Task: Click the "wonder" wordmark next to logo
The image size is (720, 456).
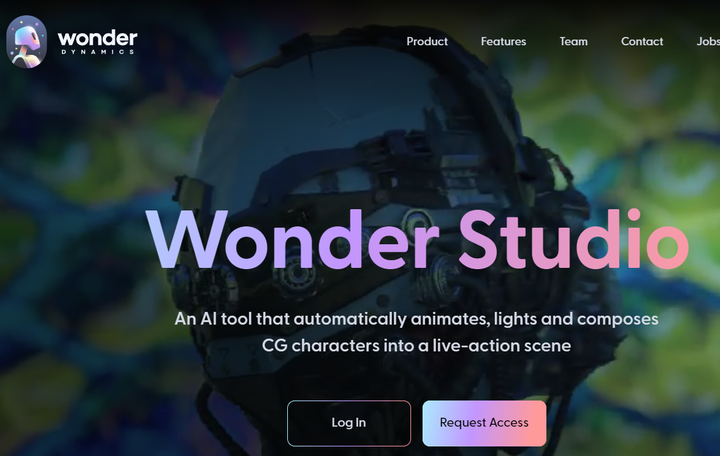Action: click(x=97, y=38)
